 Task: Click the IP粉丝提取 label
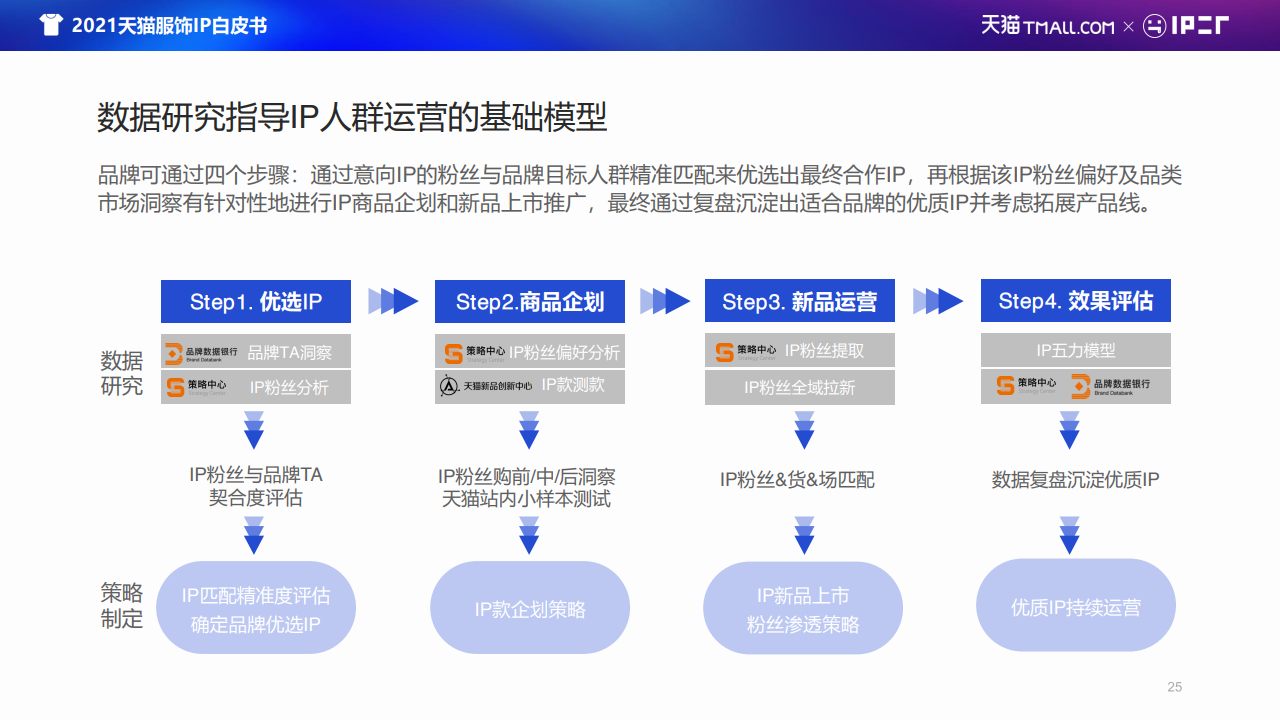[x=824, y=351]
